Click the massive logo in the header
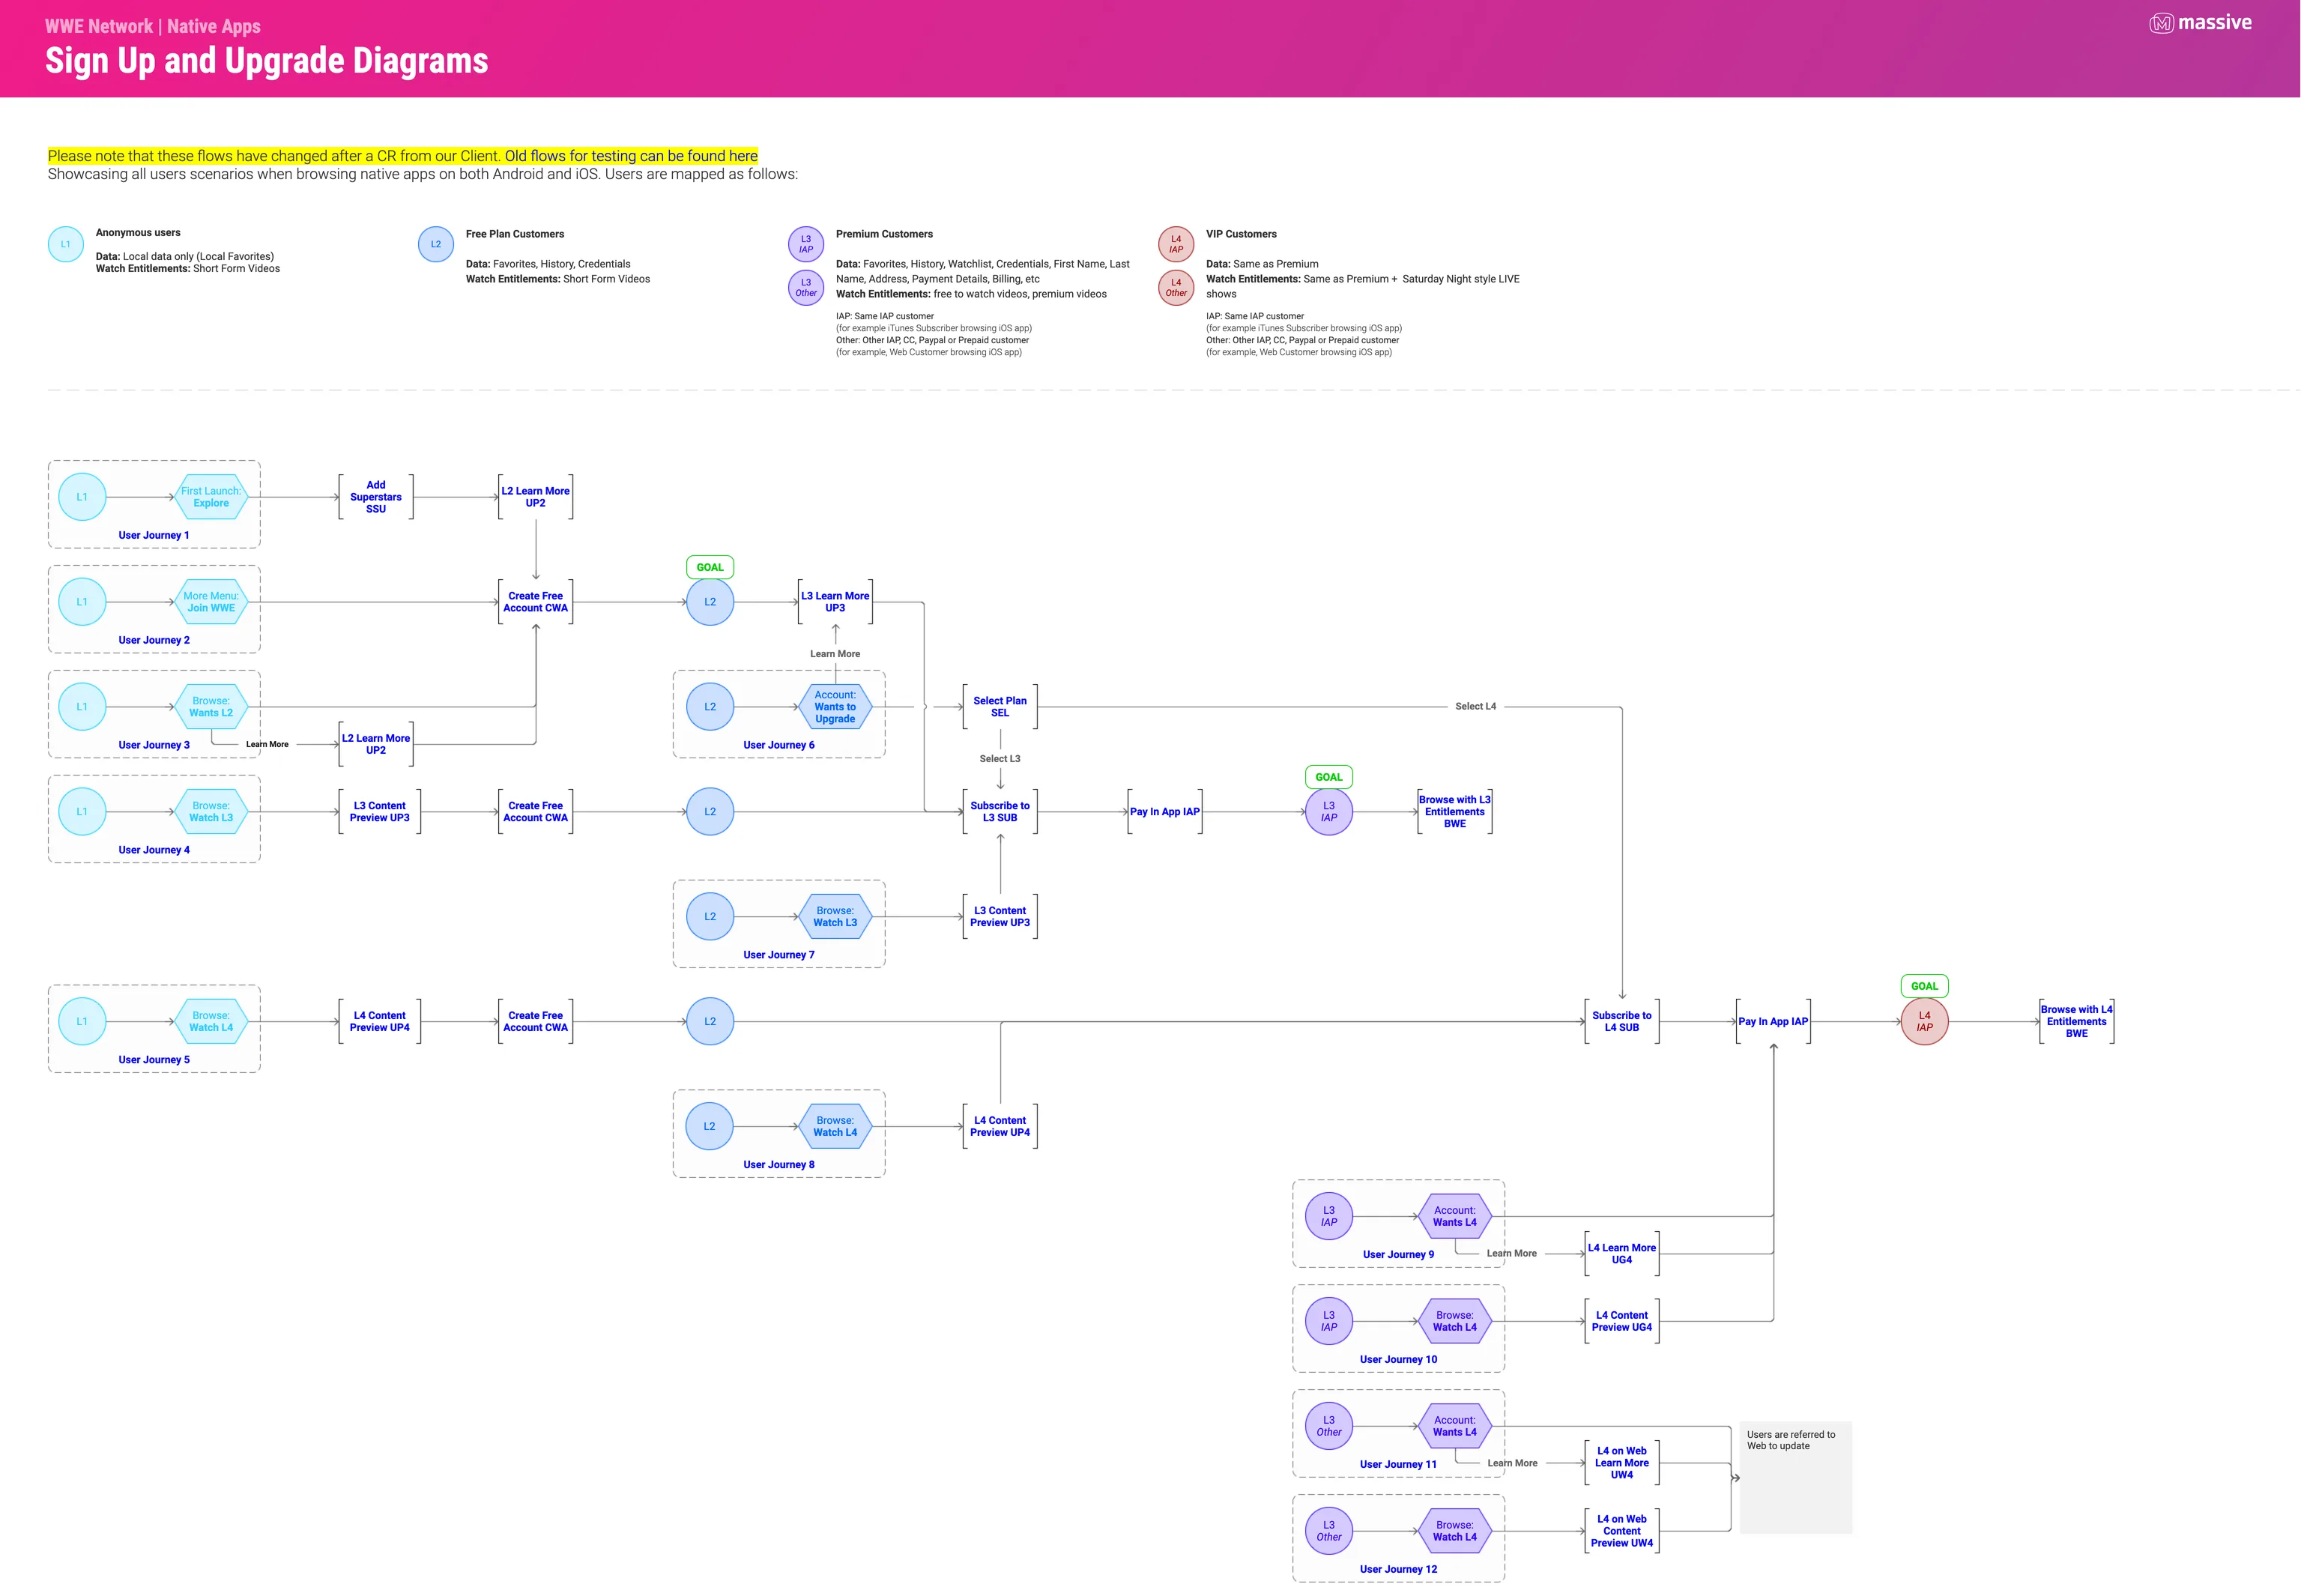Screen dimensions: 2301x1596 pos(2200,23)
